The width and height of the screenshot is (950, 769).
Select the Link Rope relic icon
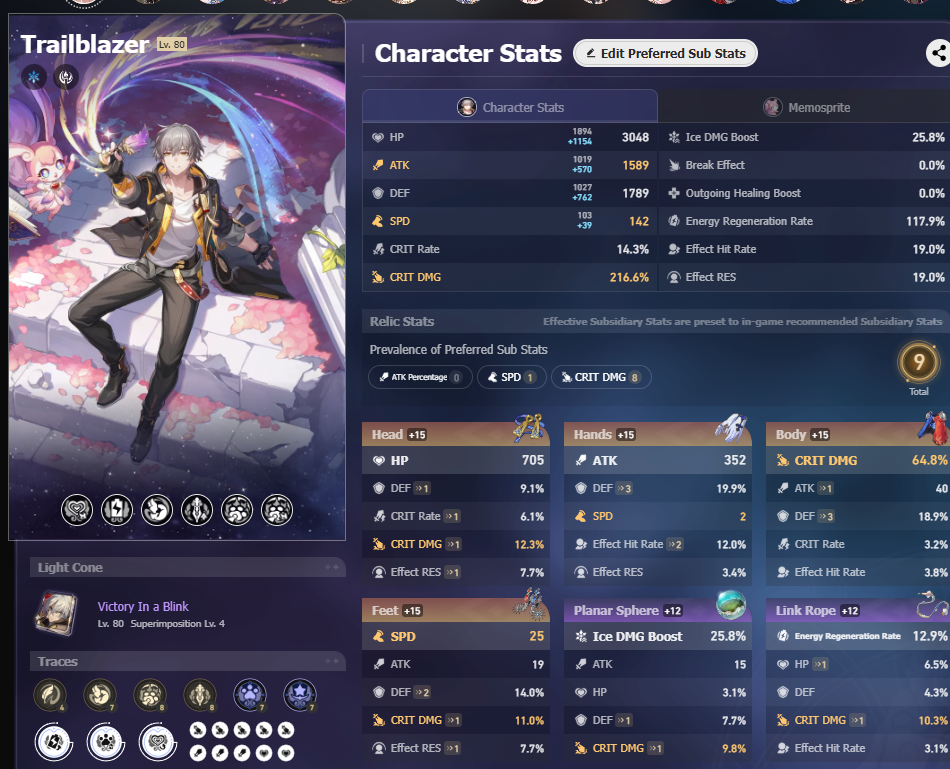[932, 604]
